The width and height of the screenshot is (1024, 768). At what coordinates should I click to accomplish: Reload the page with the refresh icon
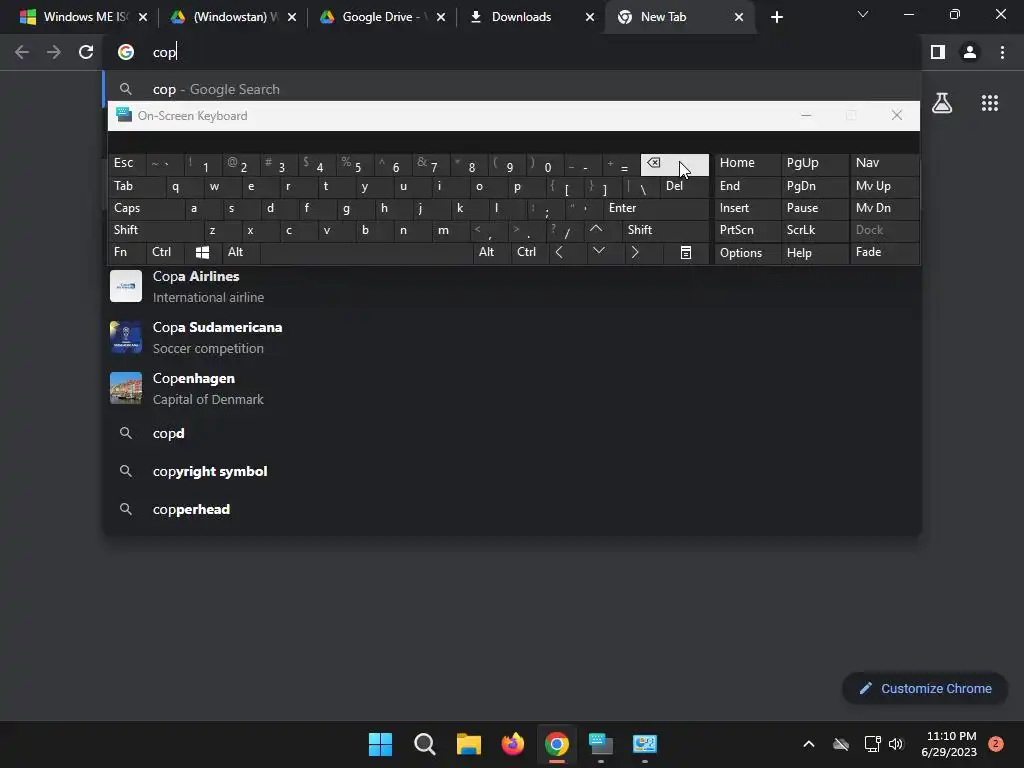tap(86, 52)
